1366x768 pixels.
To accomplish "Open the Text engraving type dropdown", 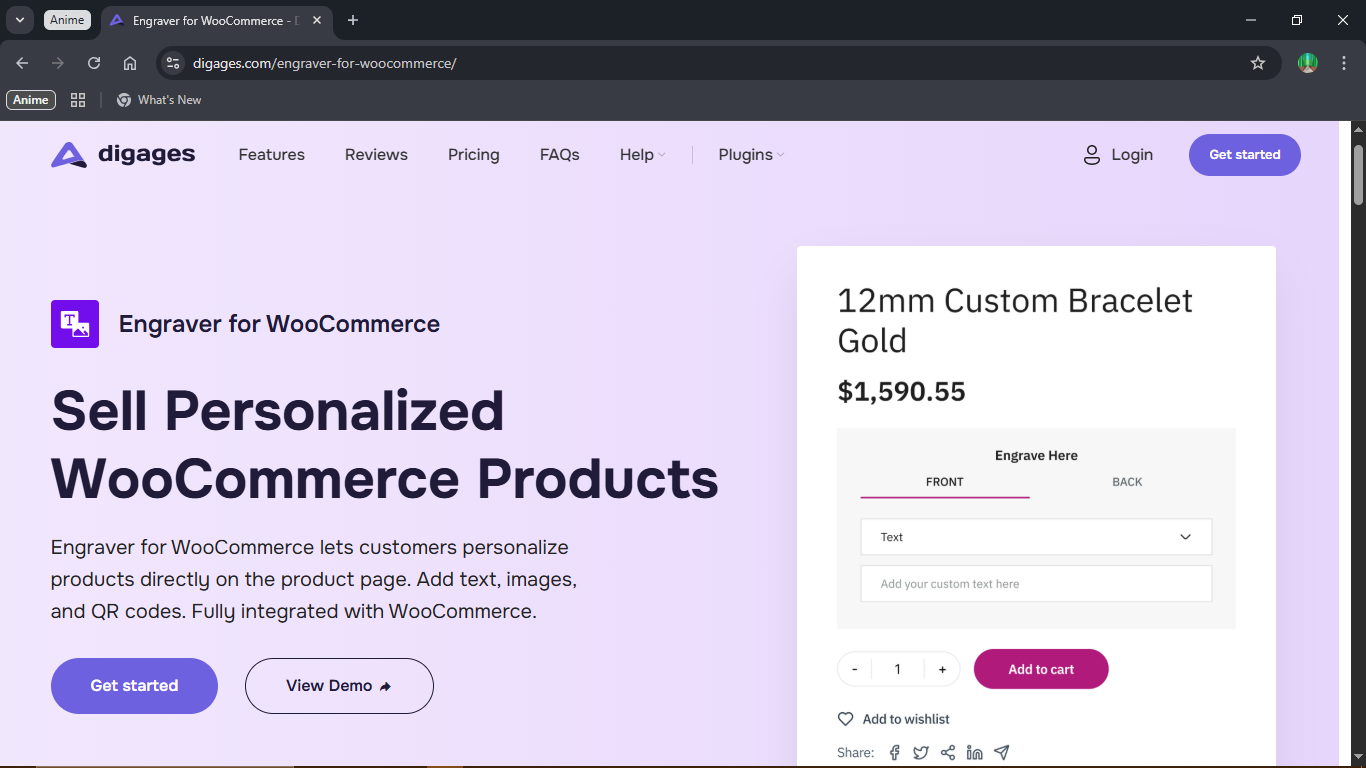I will 1036,537.
